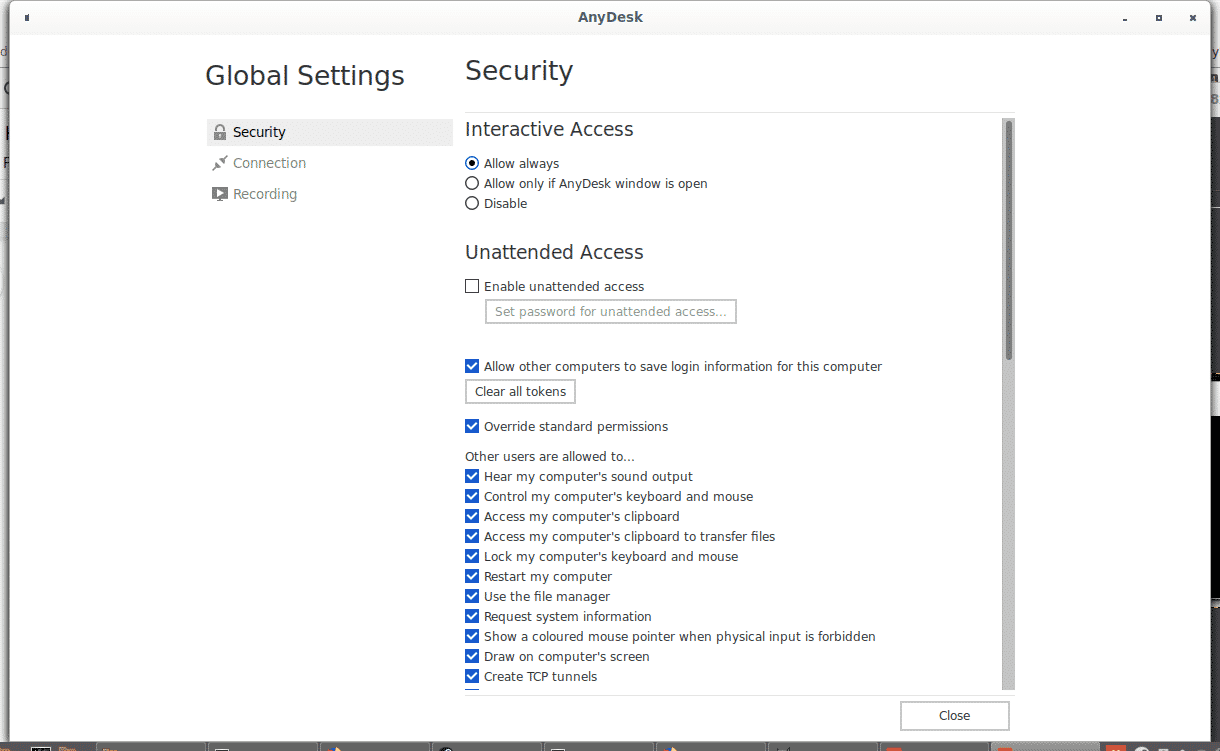Click the settings vertical scrollbar thumb
Image resolution: width=1220 pixels, height=751 pixels.
[x=1009, y=240]
